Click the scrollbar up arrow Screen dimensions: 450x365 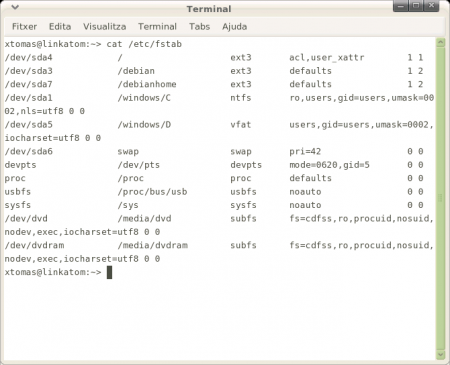pyautogui.click(x=440, y=43)
